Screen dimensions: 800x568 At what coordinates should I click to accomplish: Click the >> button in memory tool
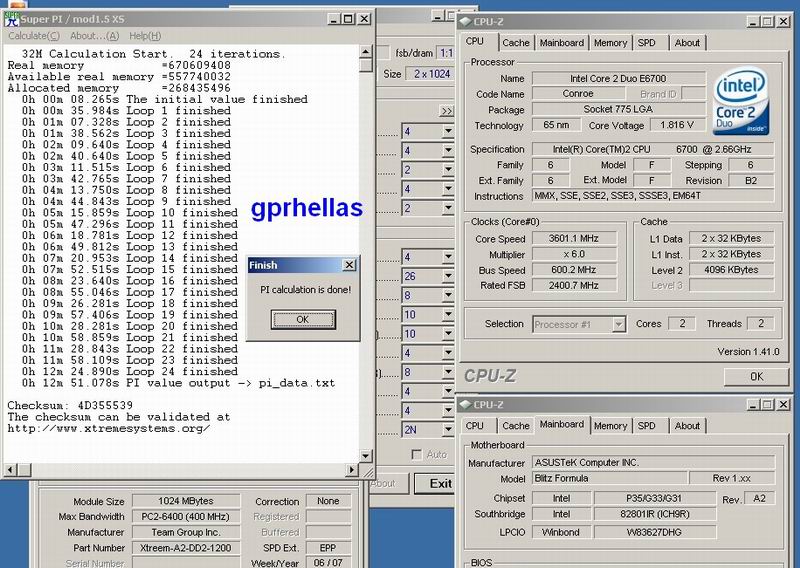click(x=446, y=111)
